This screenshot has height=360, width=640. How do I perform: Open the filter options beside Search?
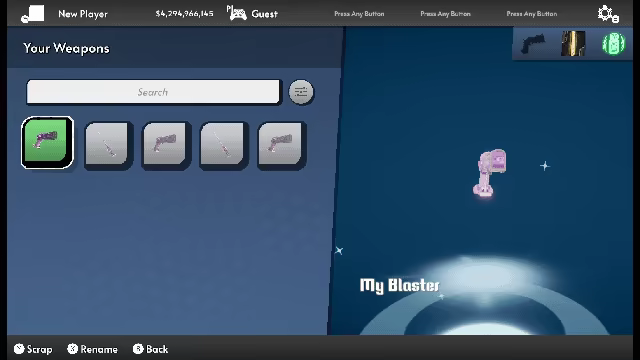301,92
